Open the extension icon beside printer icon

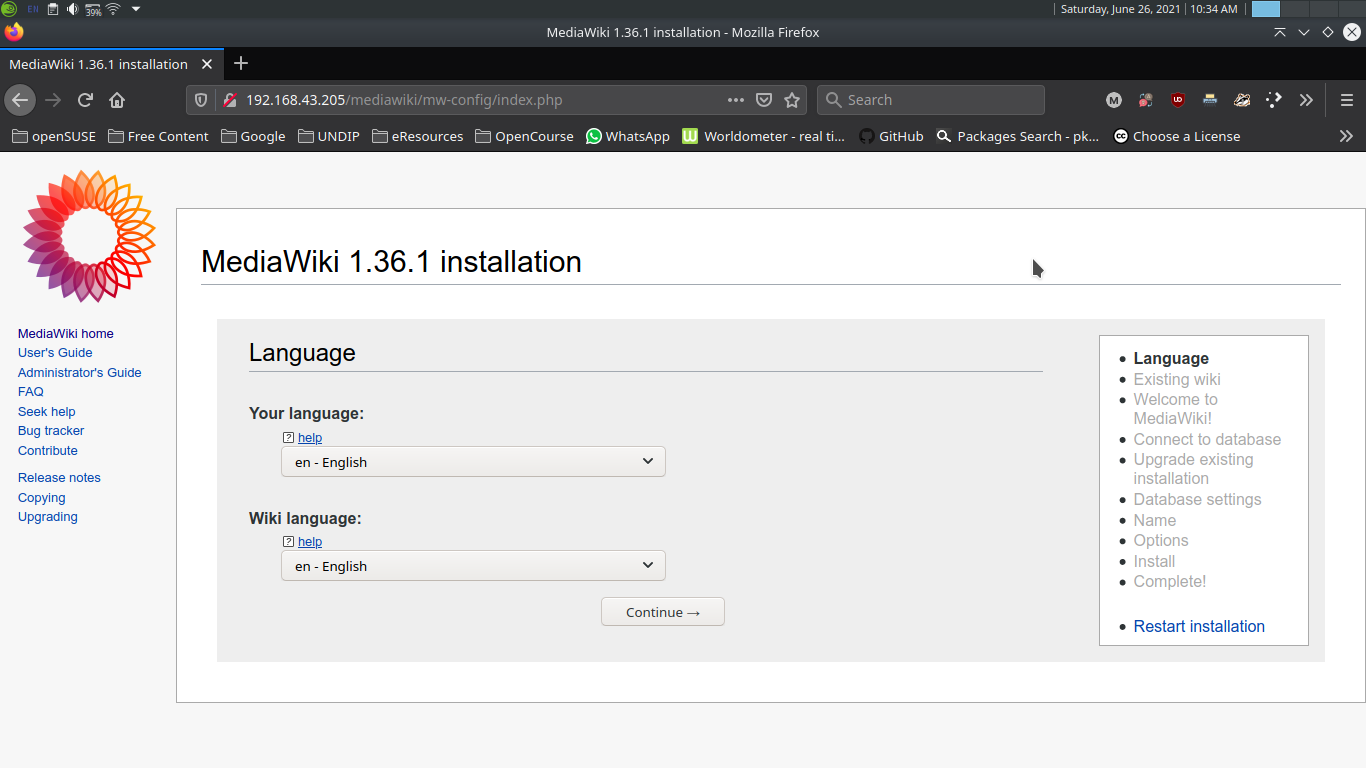point(1242,100)
